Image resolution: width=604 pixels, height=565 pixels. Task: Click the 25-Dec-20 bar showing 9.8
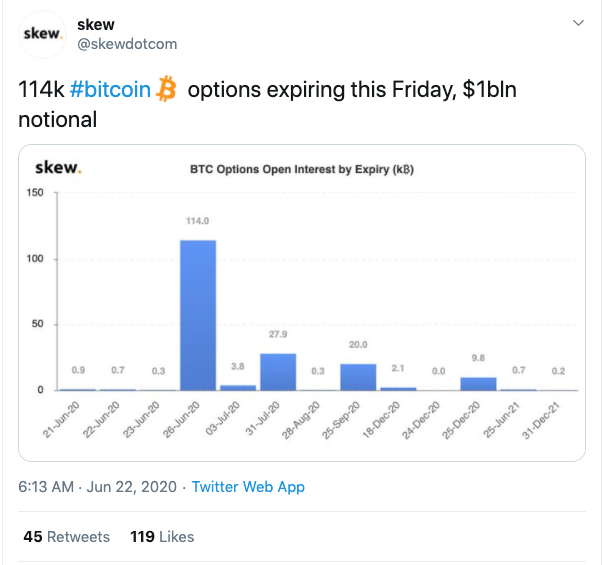point(478,384)
